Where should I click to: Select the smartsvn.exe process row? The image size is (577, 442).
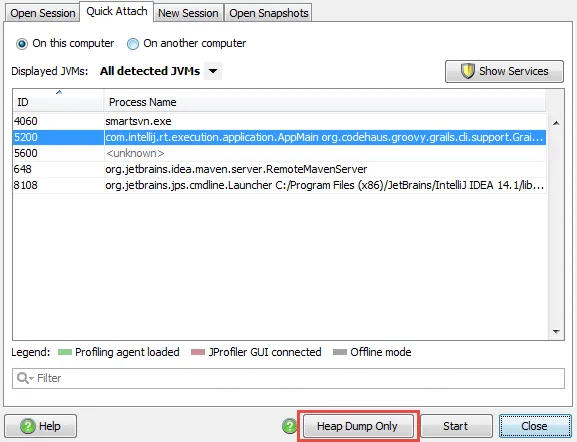coord(279,121)
